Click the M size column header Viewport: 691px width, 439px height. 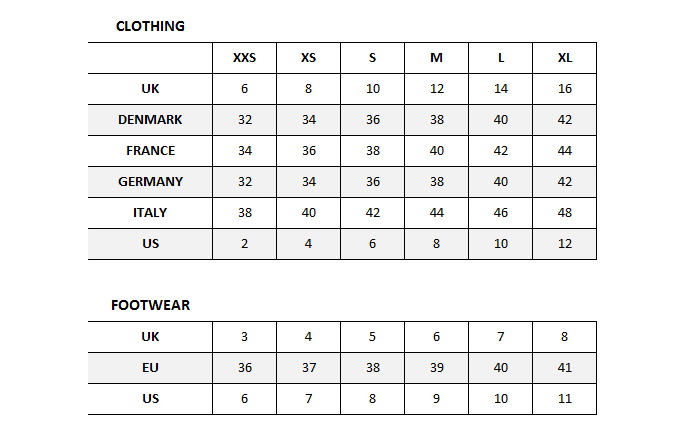tap(436, 58)
